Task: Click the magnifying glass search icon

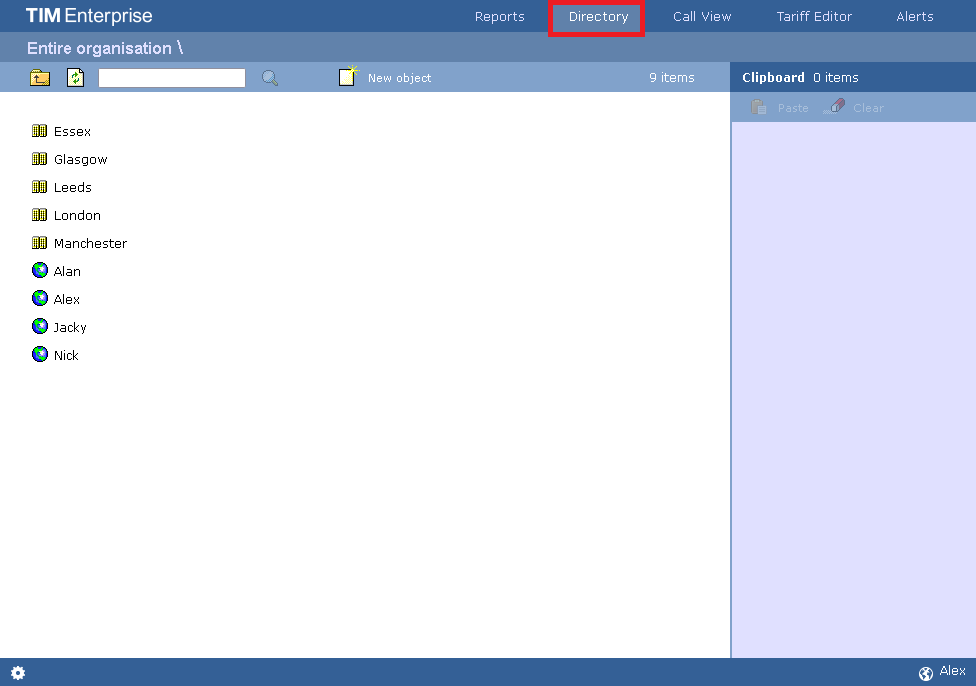Action: pos(268,77)
